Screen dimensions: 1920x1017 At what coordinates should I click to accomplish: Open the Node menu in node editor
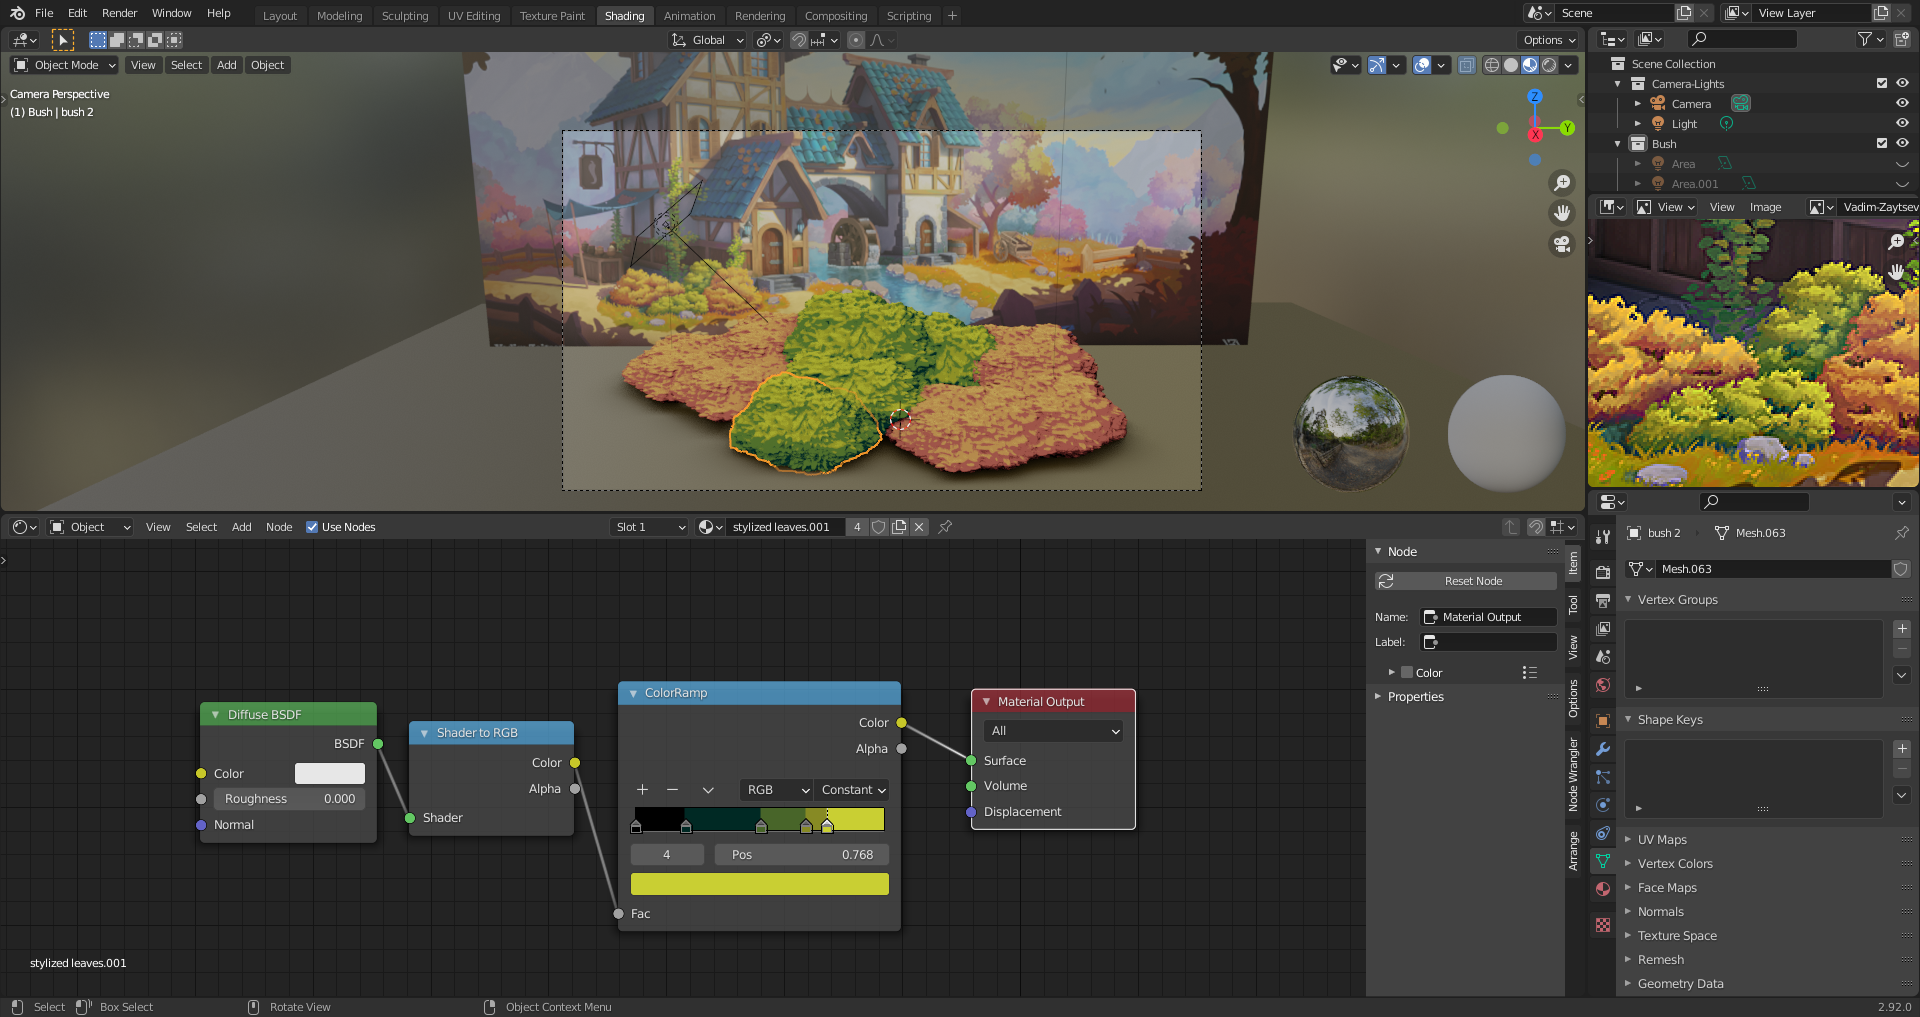tap(279, 527)
